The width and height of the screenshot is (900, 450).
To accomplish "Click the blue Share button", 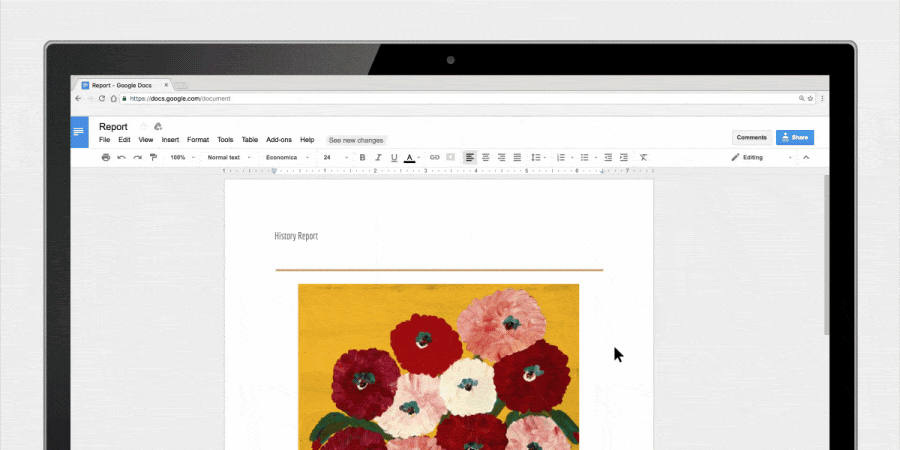I will click(x=794, y=137).
